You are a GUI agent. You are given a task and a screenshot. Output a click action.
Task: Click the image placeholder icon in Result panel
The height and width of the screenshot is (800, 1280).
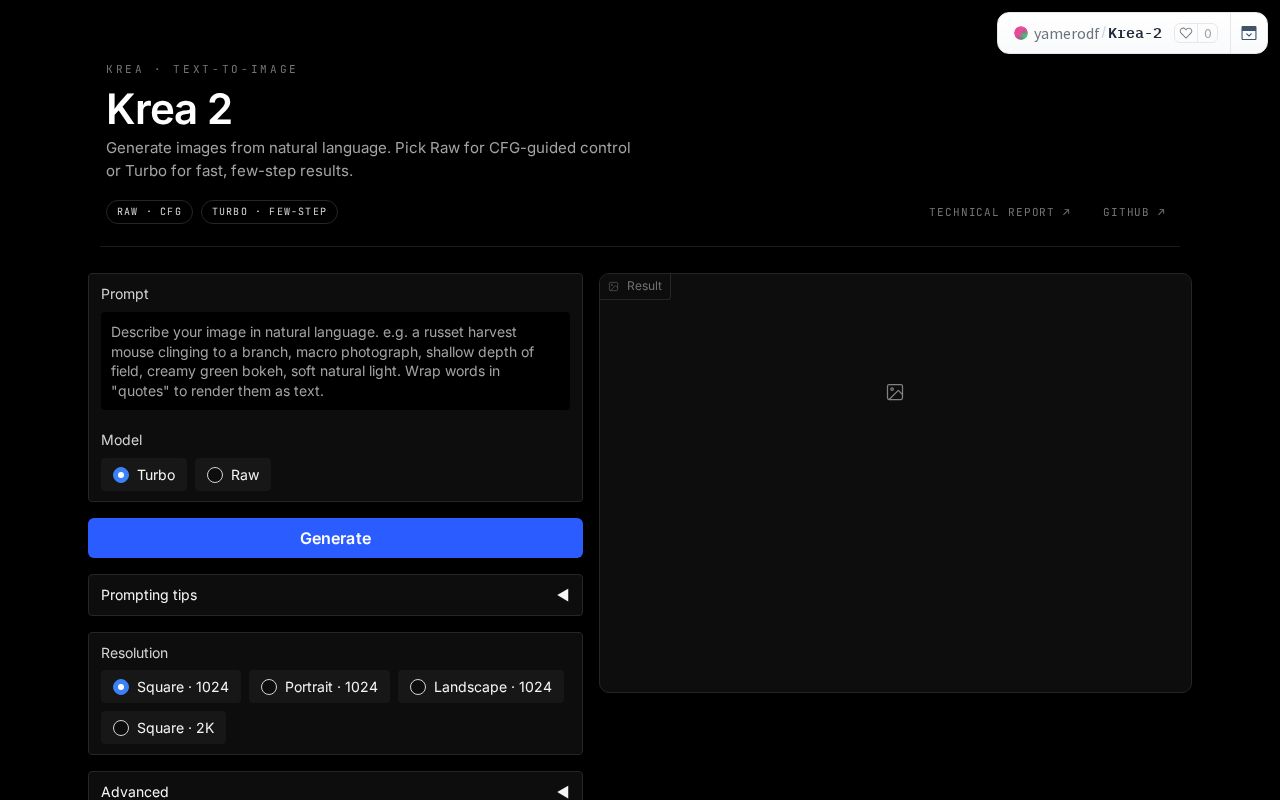pos(895,392)
